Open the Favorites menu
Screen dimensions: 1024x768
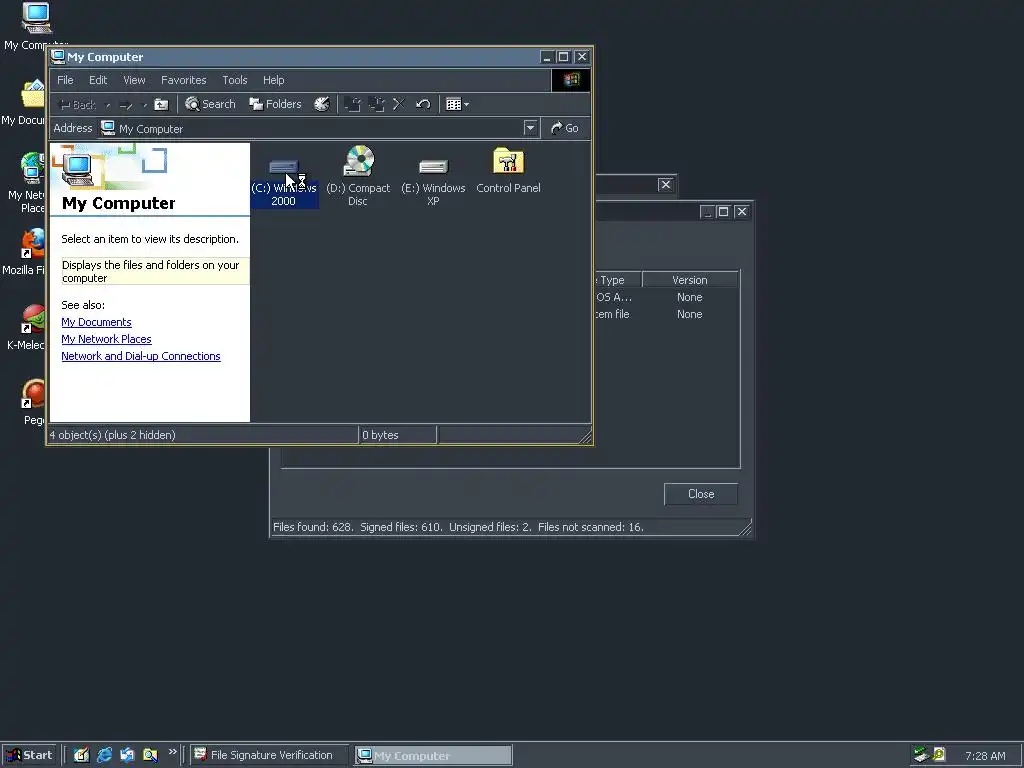click(184, 80)
